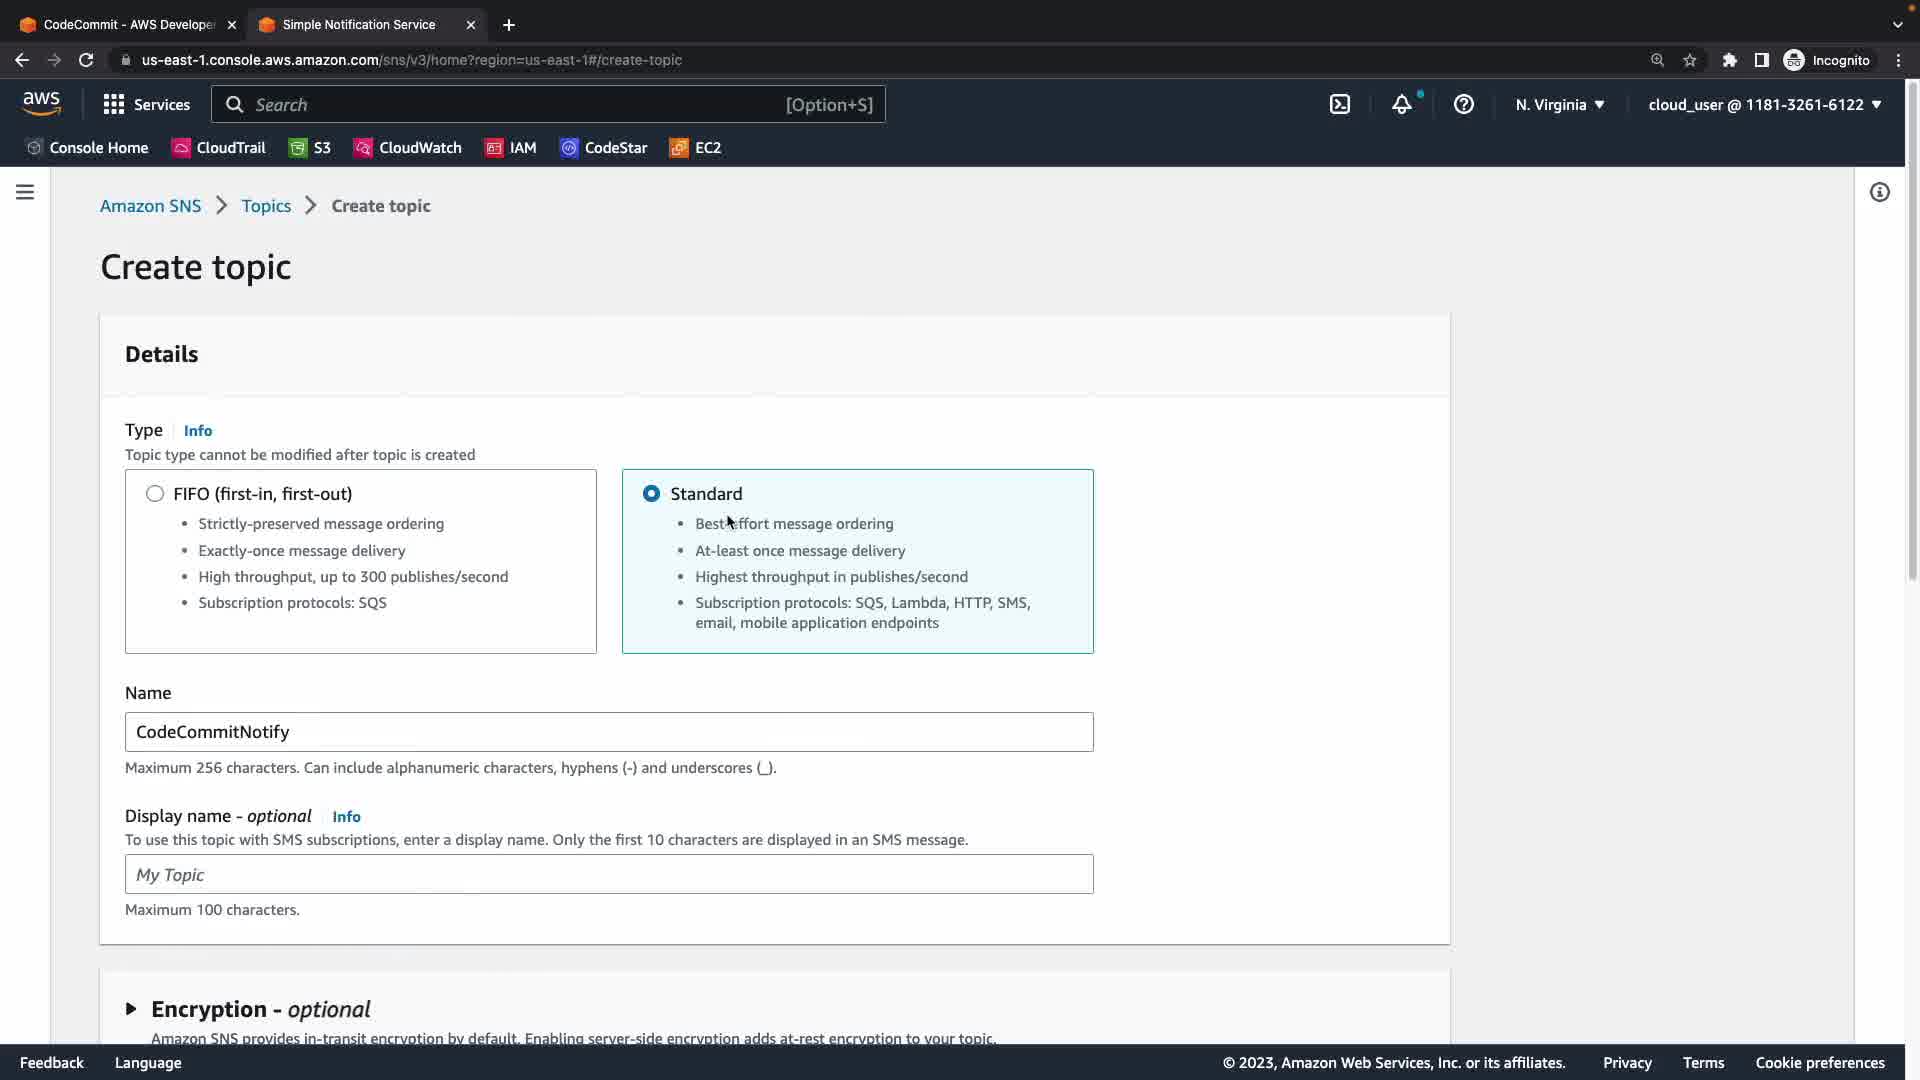Click Info link next to Type
The image size is (1920, 1080).
[x=198, y=431]
